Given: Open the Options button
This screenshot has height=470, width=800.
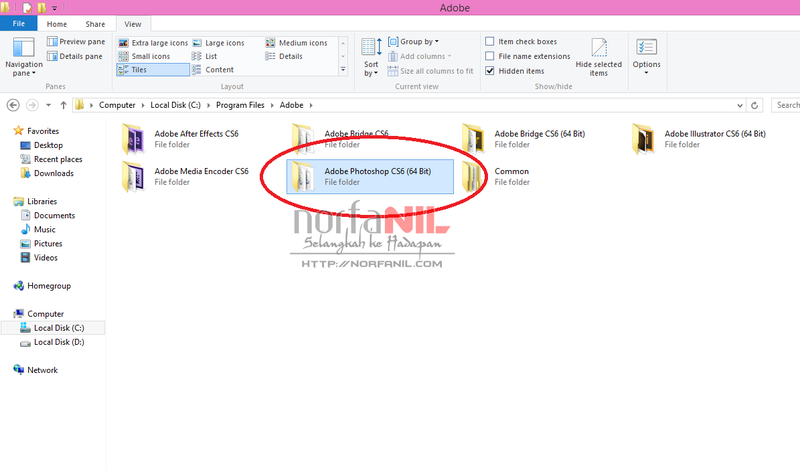Looking at the screenshot, I should pyautogui.click(x=646, y=57).
